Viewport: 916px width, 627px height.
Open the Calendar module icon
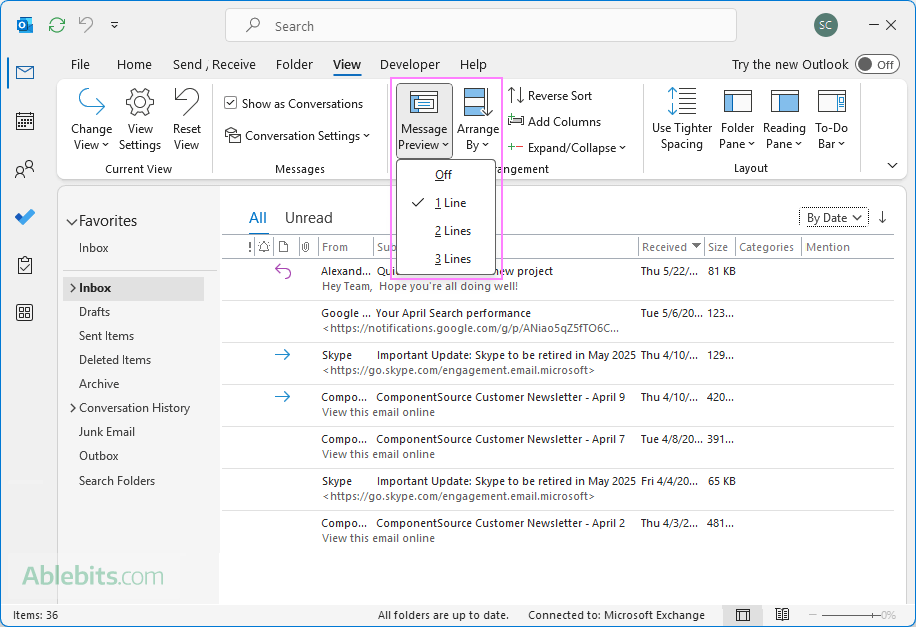point(25,121)
